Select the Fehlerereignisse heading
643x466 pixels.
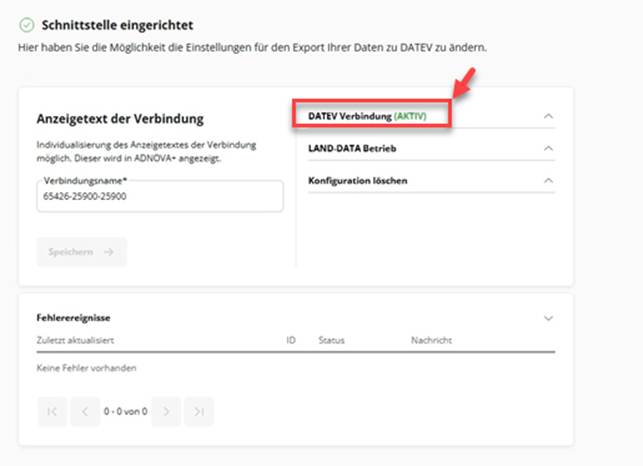(73, 318)
